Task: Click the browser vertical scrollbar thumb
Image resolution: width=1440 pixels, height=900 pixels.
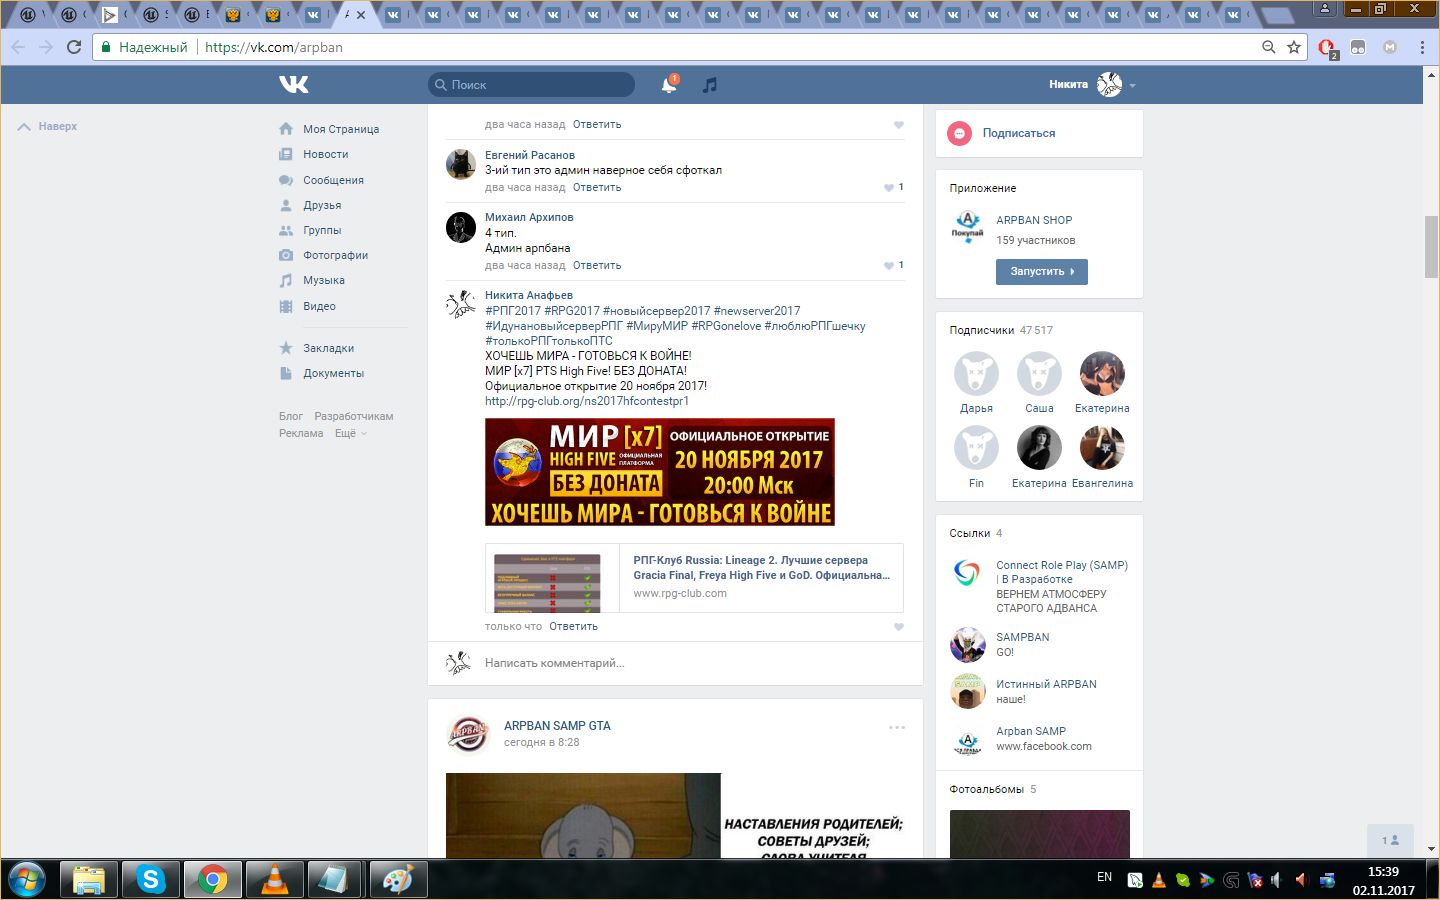Action: [1431, 246]
